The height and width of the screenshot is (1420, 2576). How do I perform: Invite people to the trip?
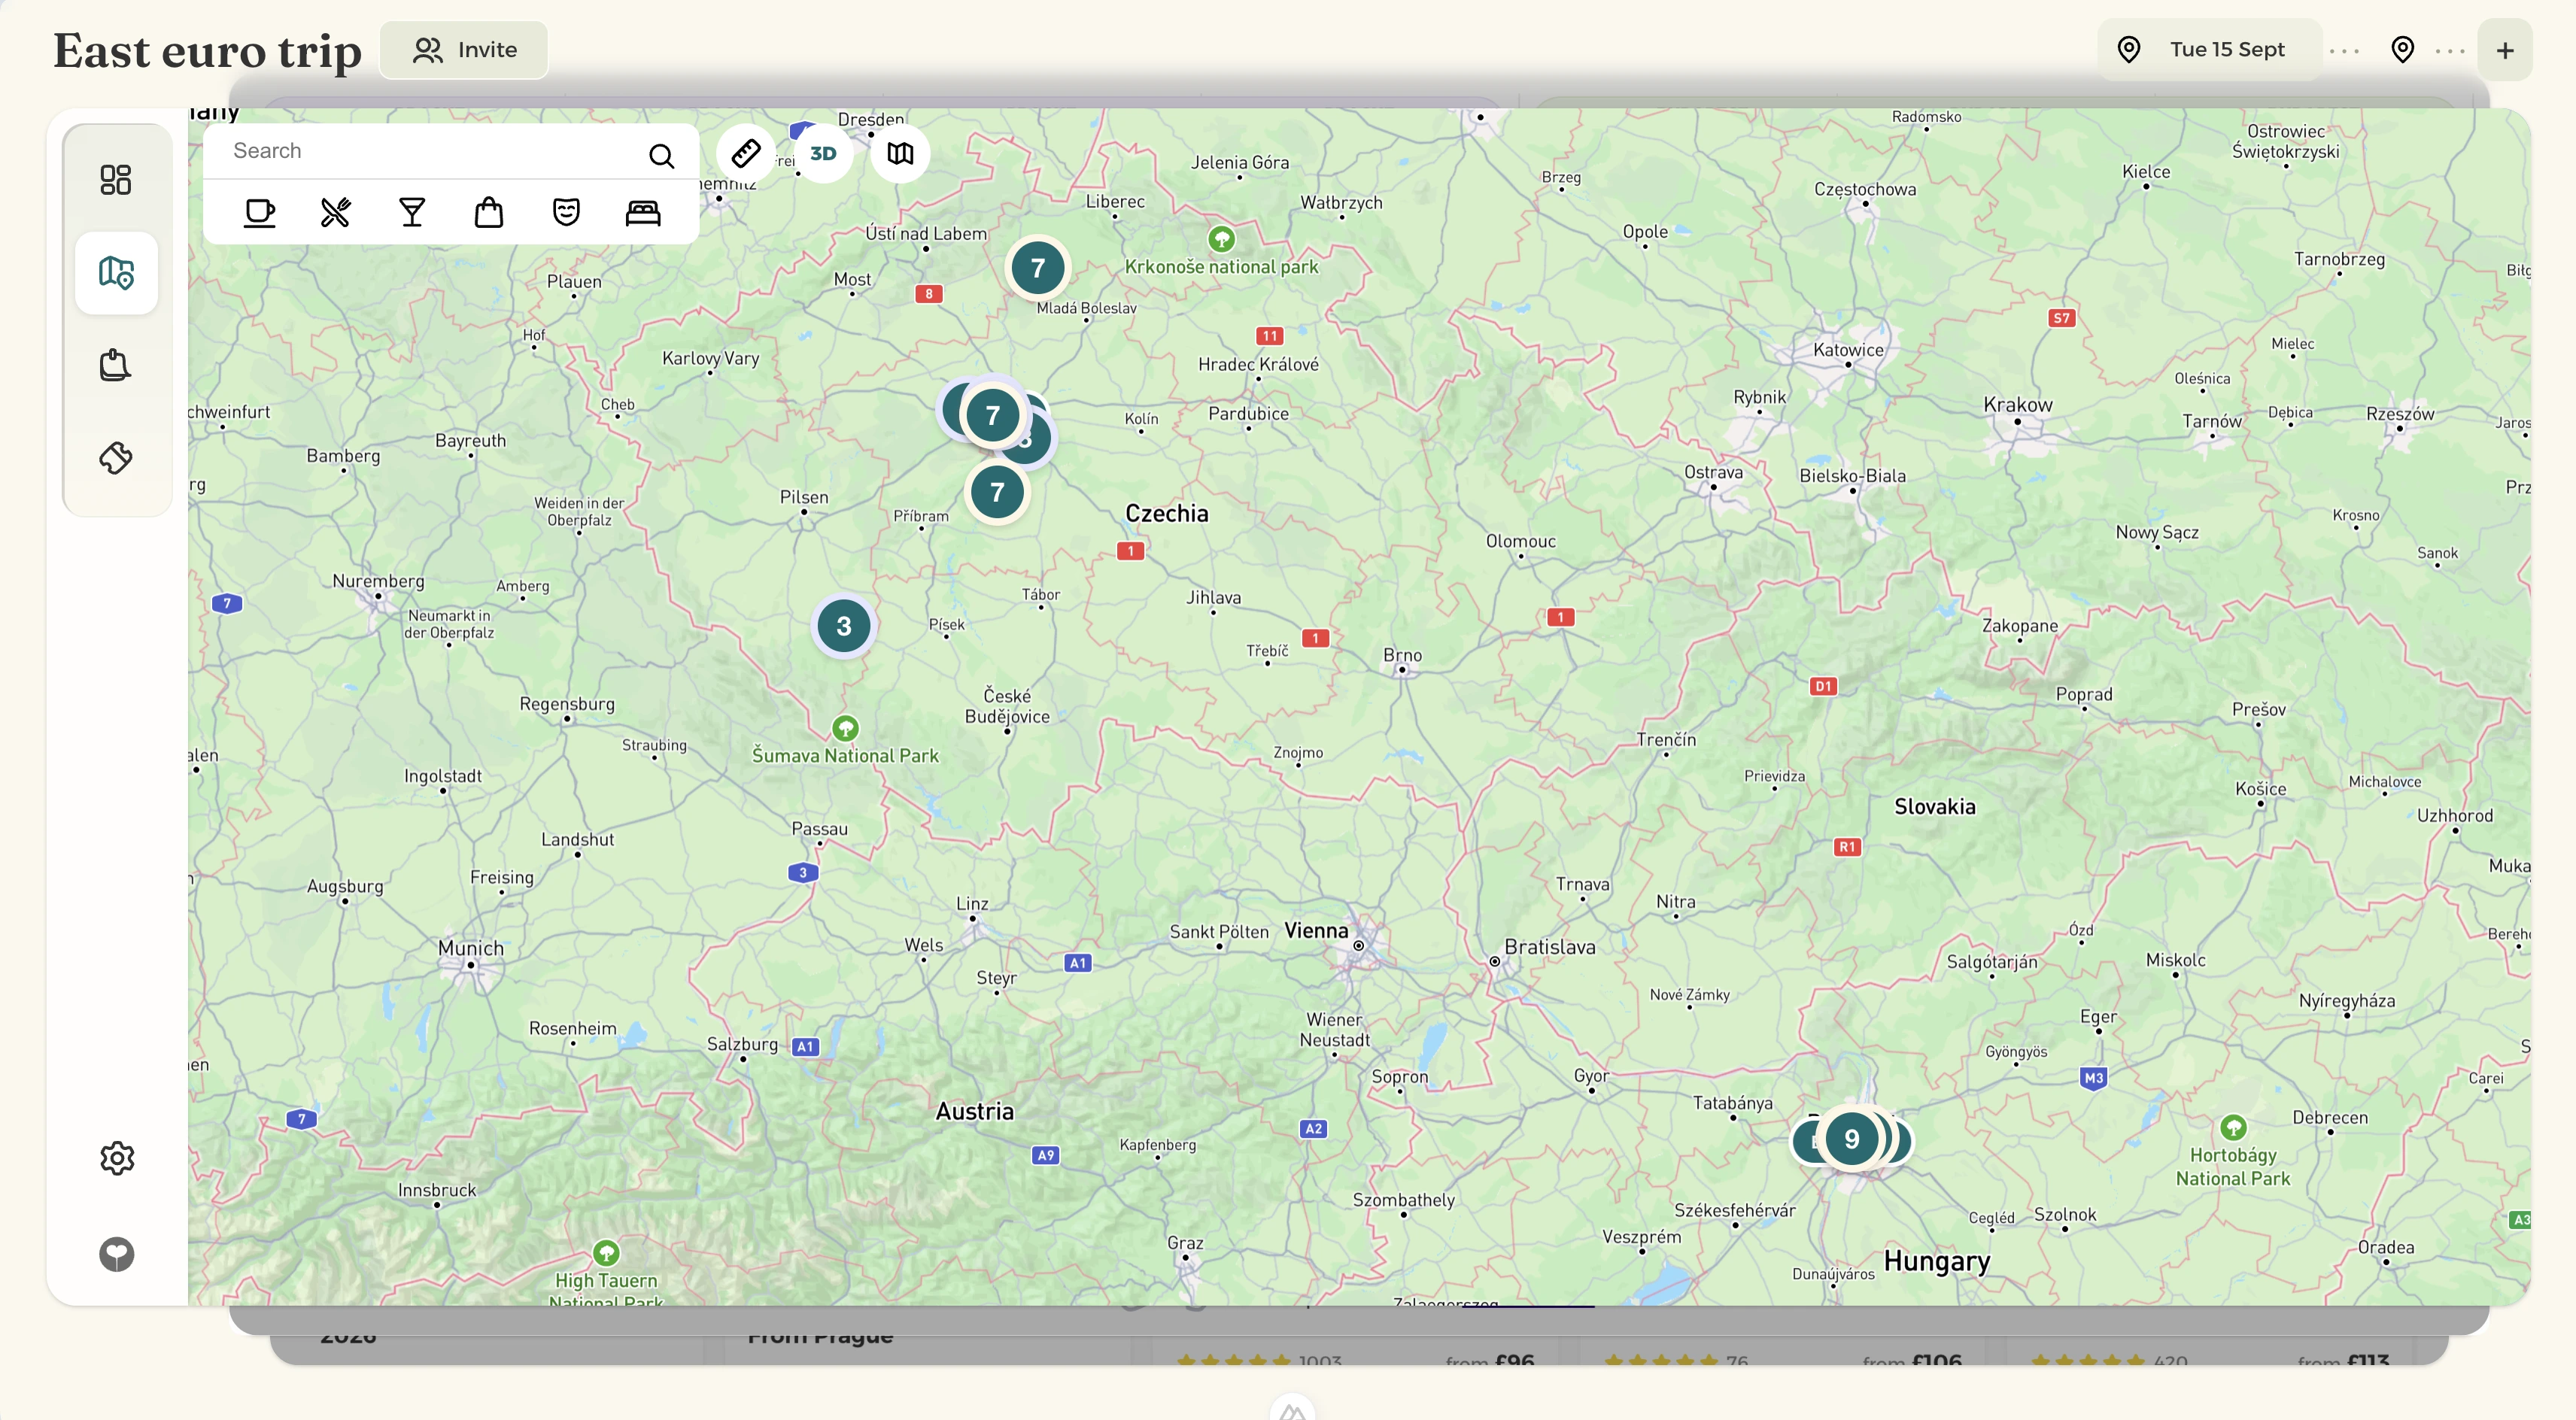point(465,50)
